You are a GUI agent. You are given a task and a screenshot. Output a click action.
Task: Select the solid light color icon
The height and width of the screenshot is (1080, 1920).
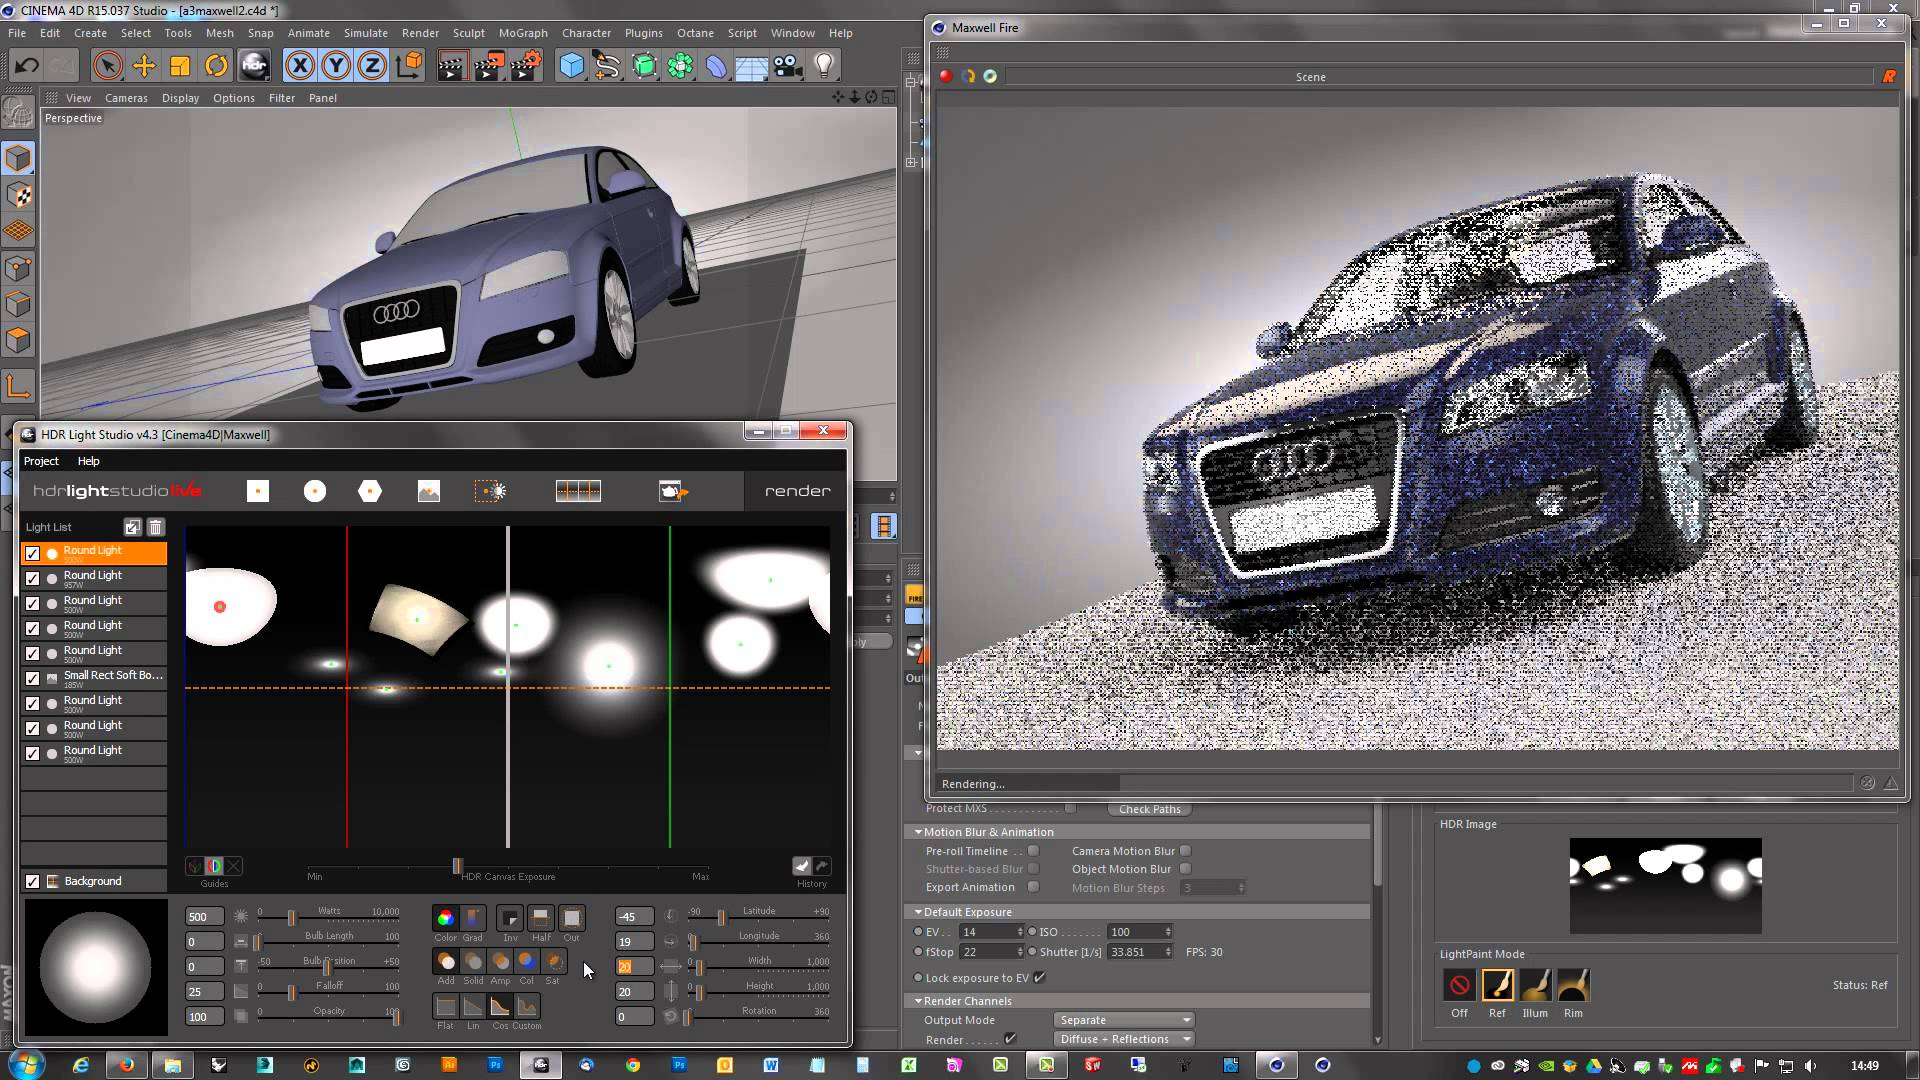coord(472,963)
